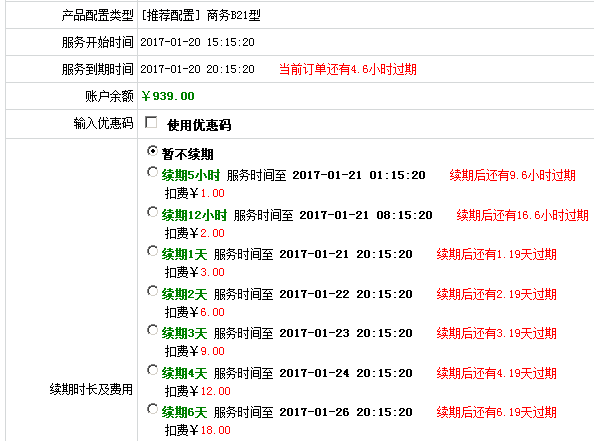Choose the 续期5小时 radio option
The height and width of the screenshot is (441, 594).
[x=152, y=172]
